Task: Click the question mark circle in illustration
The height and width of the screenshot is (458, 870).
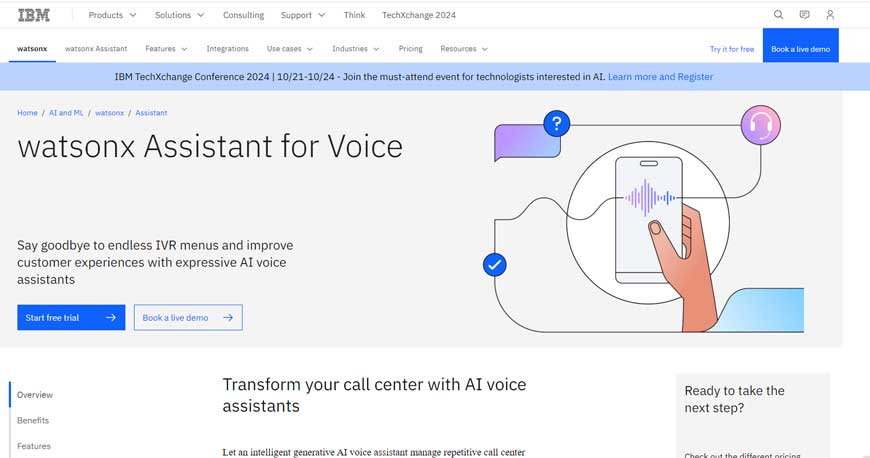Action: 557,123
